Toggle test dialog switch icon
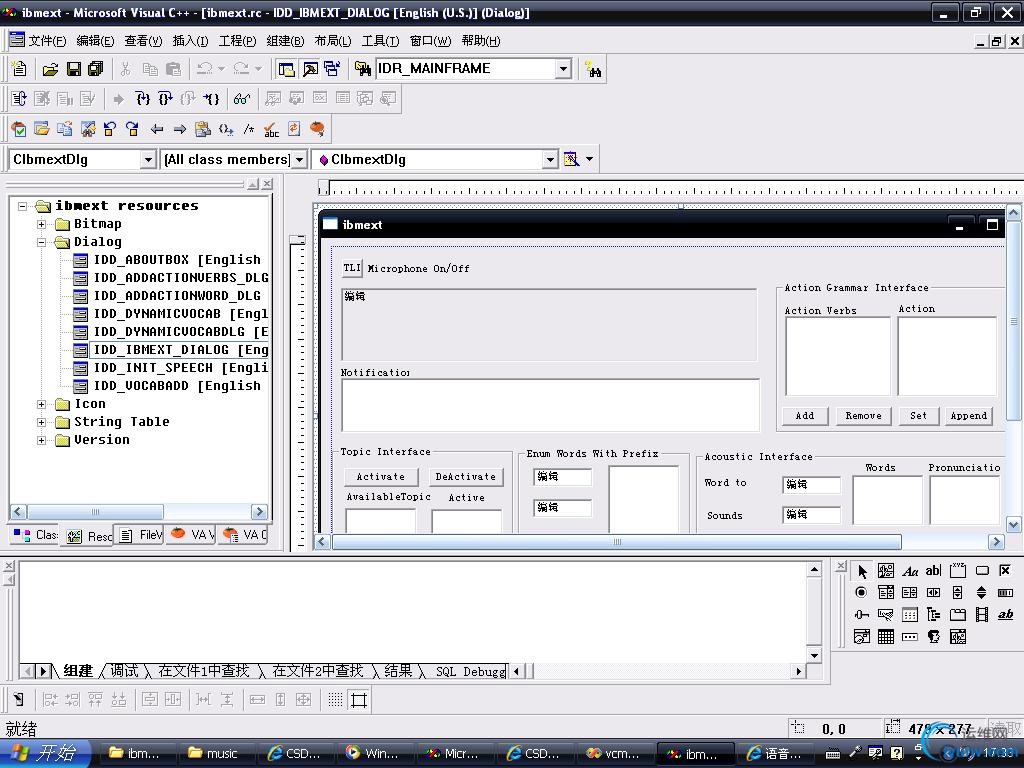Screen dimensions: 1024x768 19,700
